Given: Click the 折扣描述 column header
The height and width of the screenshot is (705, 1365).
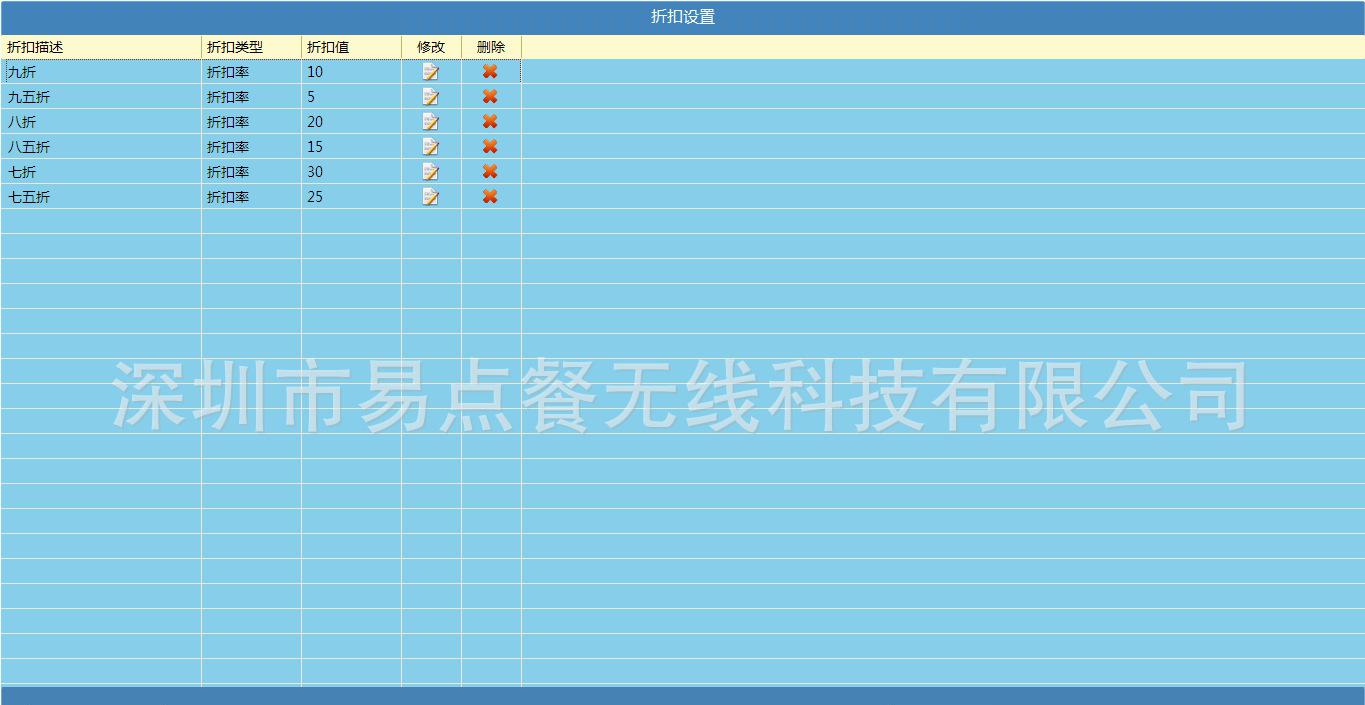Looking at the screenshot, I should coord(101,47).
